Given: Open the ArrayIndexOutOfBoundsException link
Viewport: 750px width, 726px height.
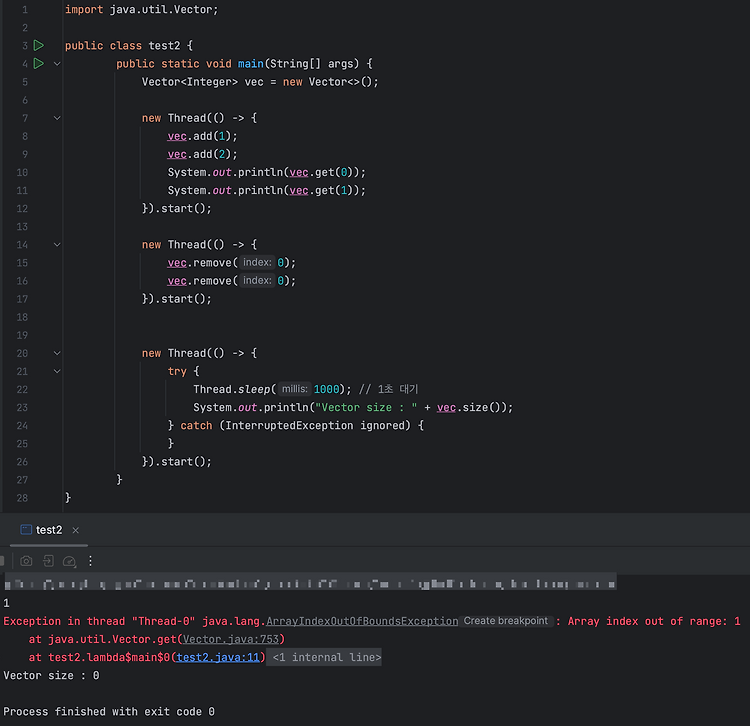Looking at the screenshot, I should pyautogui.click(x=362, y=621).
